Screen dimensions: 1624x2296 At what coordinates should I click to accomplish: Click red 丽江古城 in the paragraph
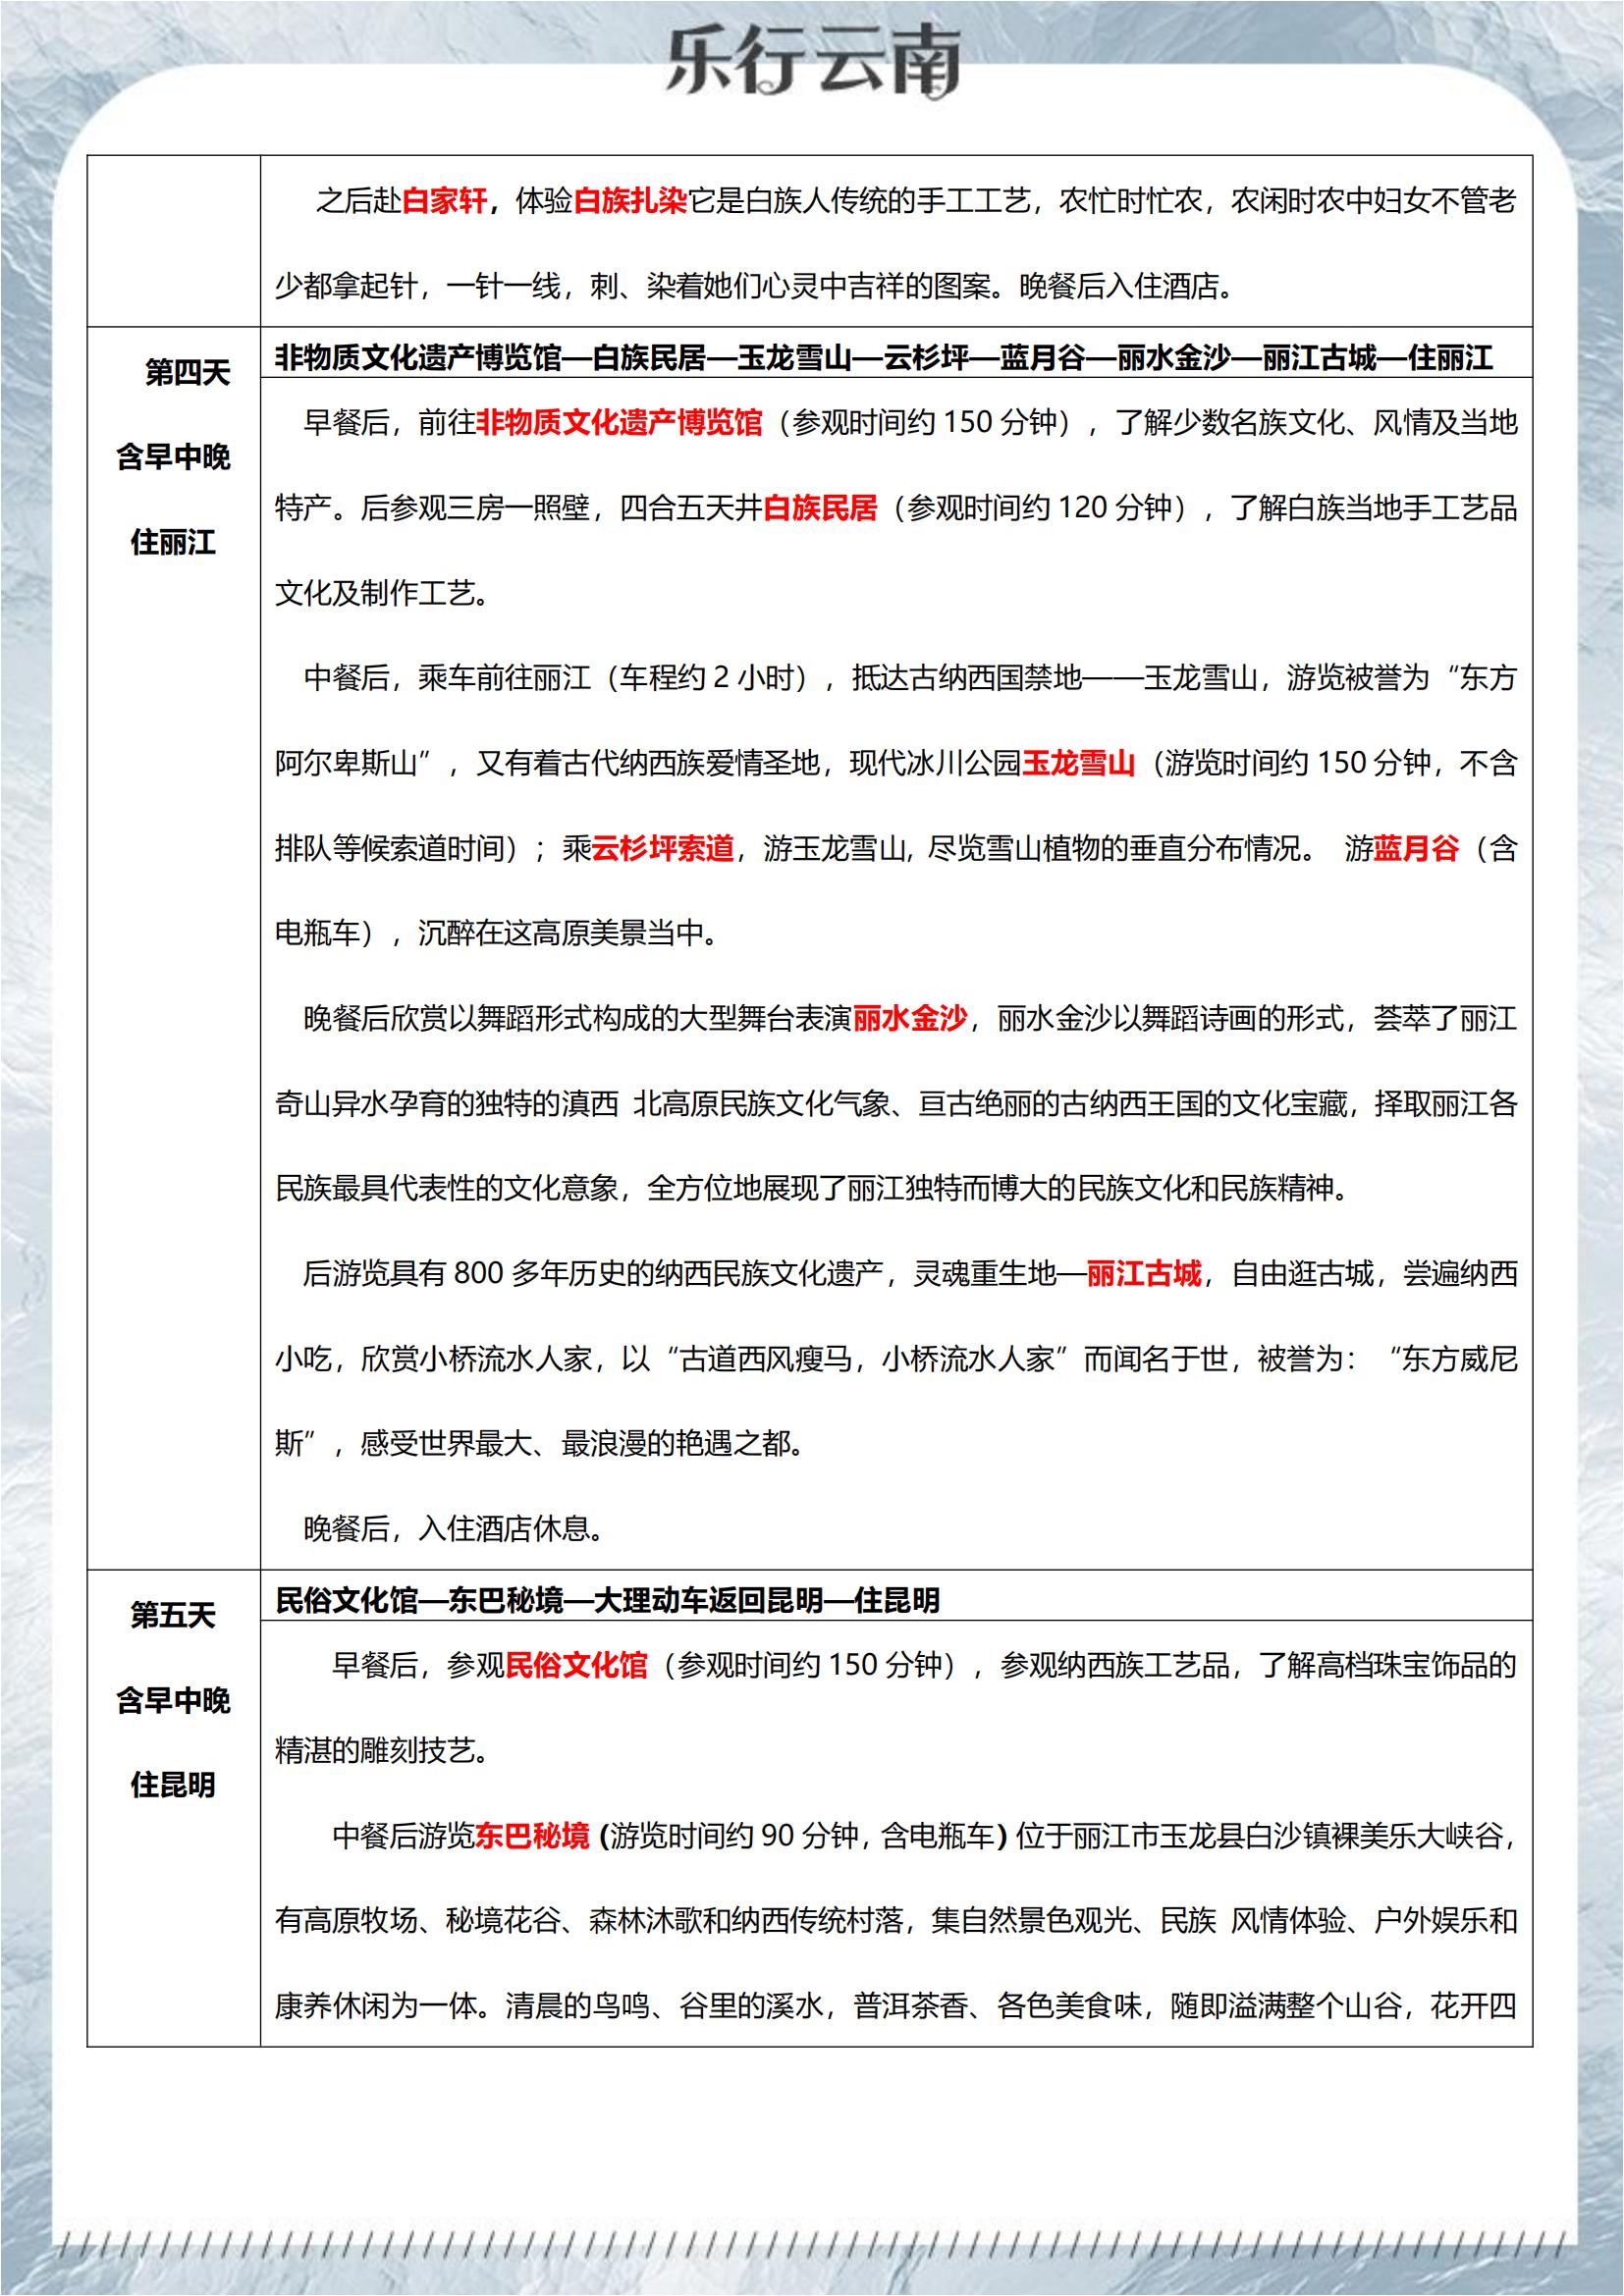pos(1144,1273)
